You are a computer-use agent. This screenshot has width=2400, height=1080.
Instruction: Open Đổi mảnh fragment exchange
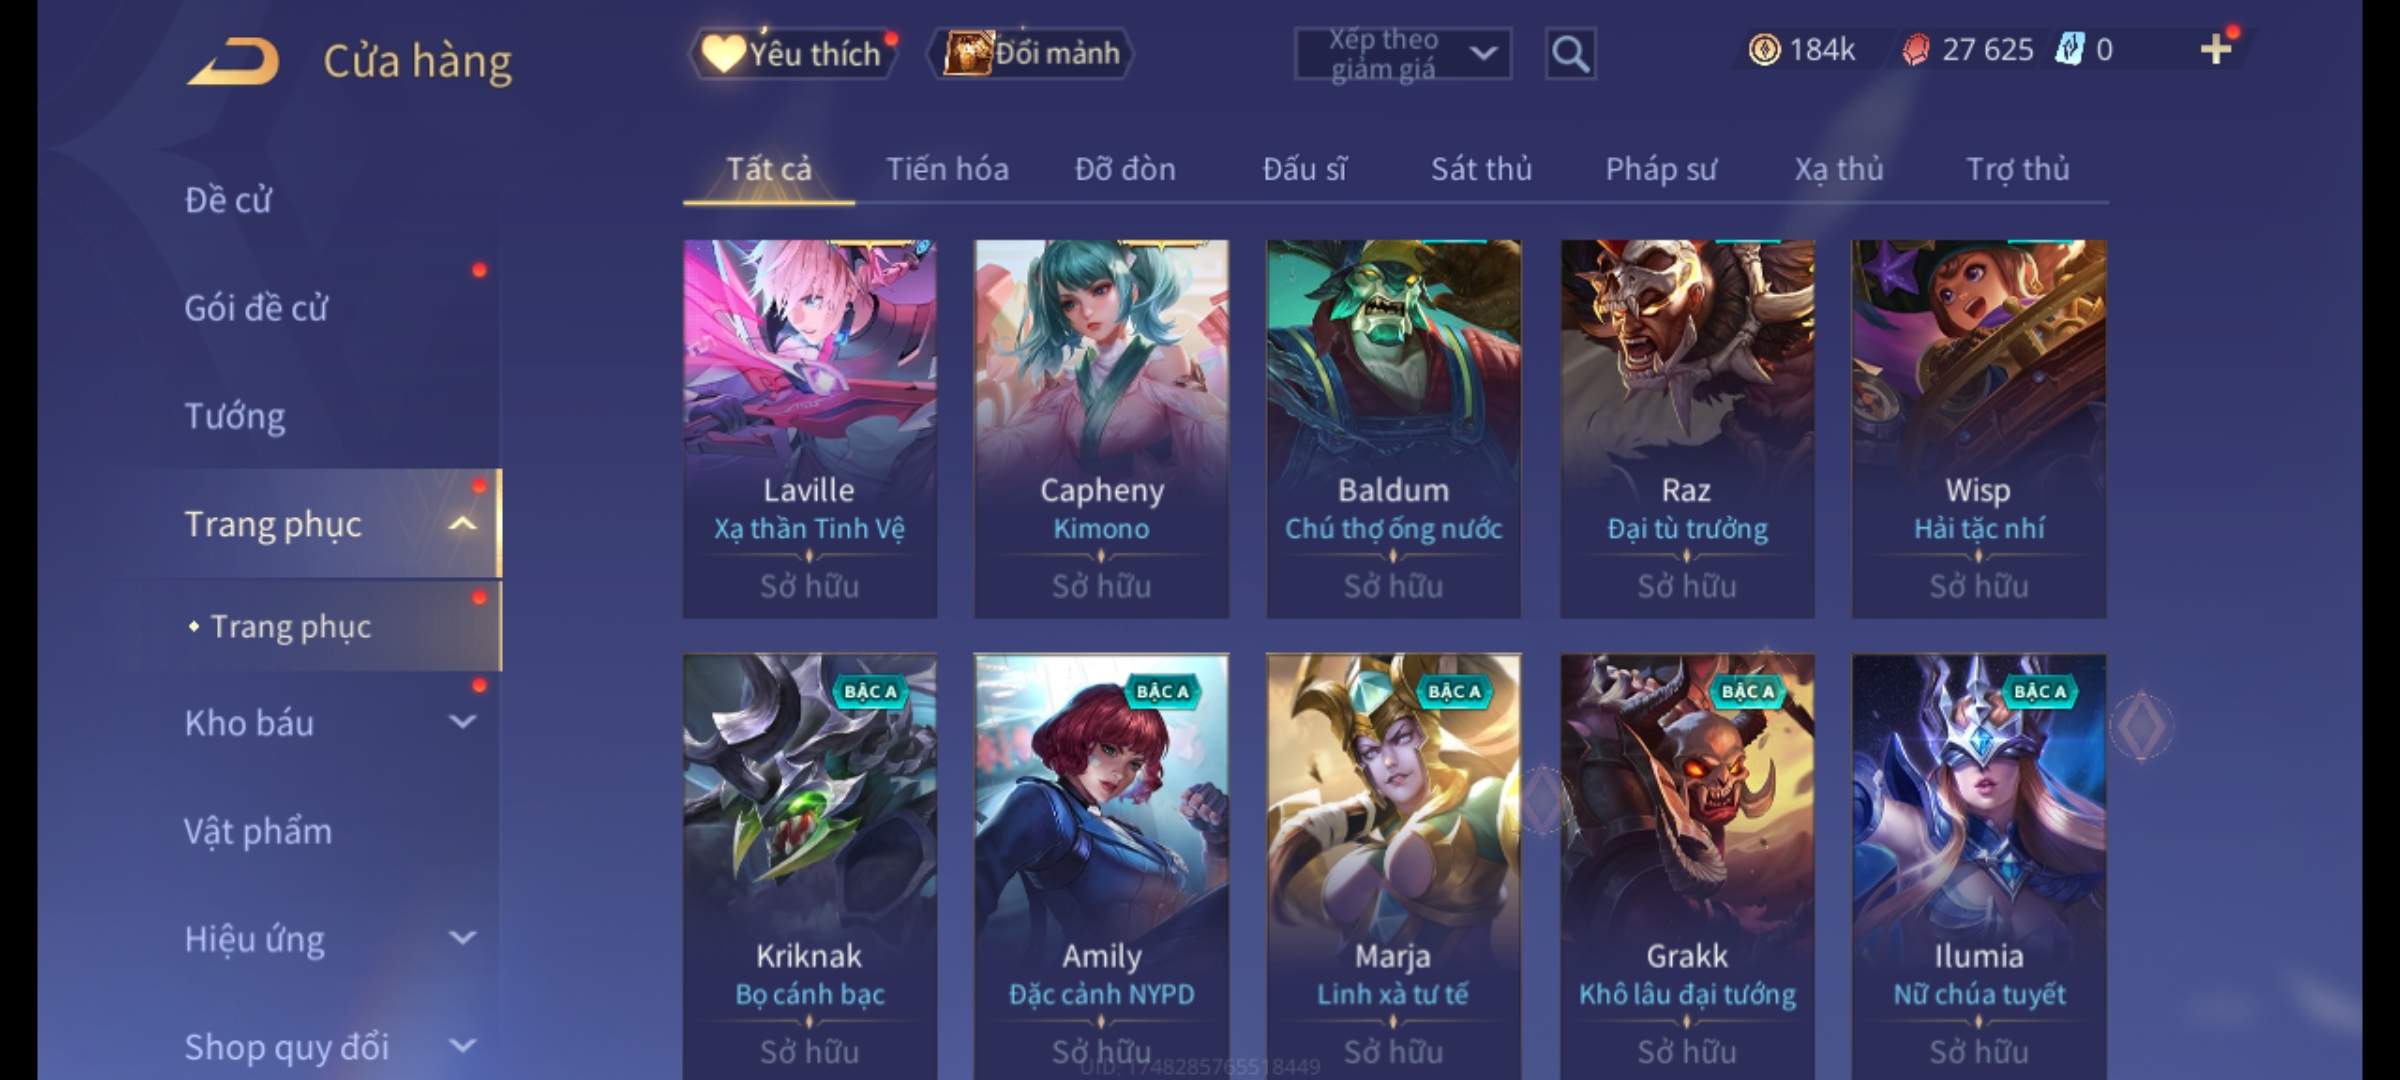pyautogui.click(x=1031, y=53)
